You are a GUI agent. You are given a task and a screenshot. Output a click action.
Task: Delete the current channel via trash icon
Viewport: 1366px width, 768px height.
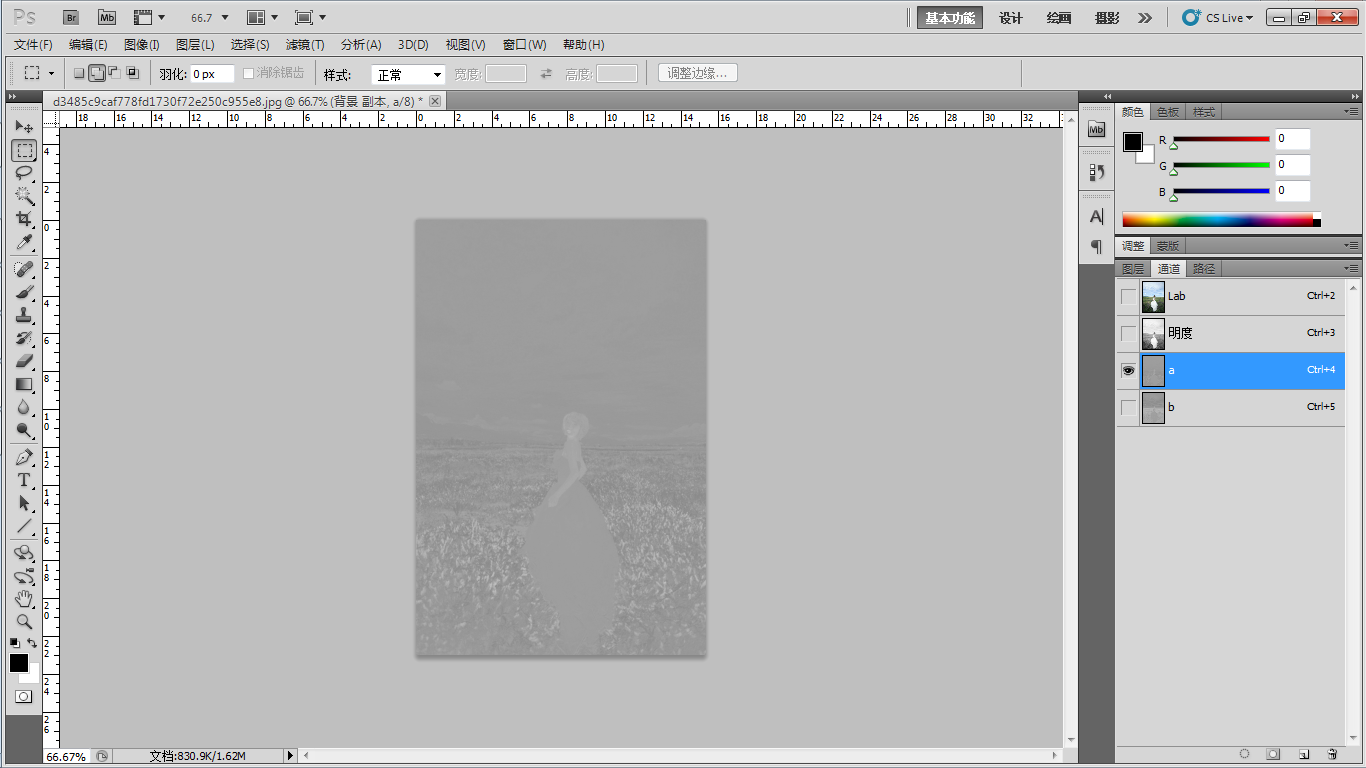point(1332,754)
